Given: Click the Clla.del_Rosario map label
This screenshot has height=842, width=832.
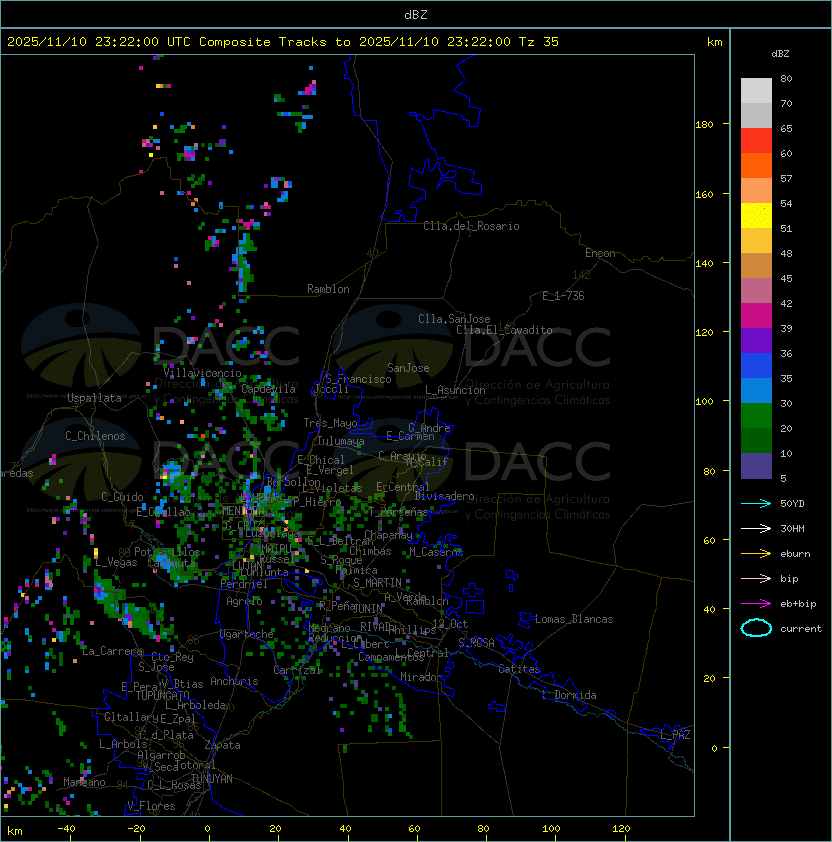Looking at the screenshot, I should [x=471, y=226].
